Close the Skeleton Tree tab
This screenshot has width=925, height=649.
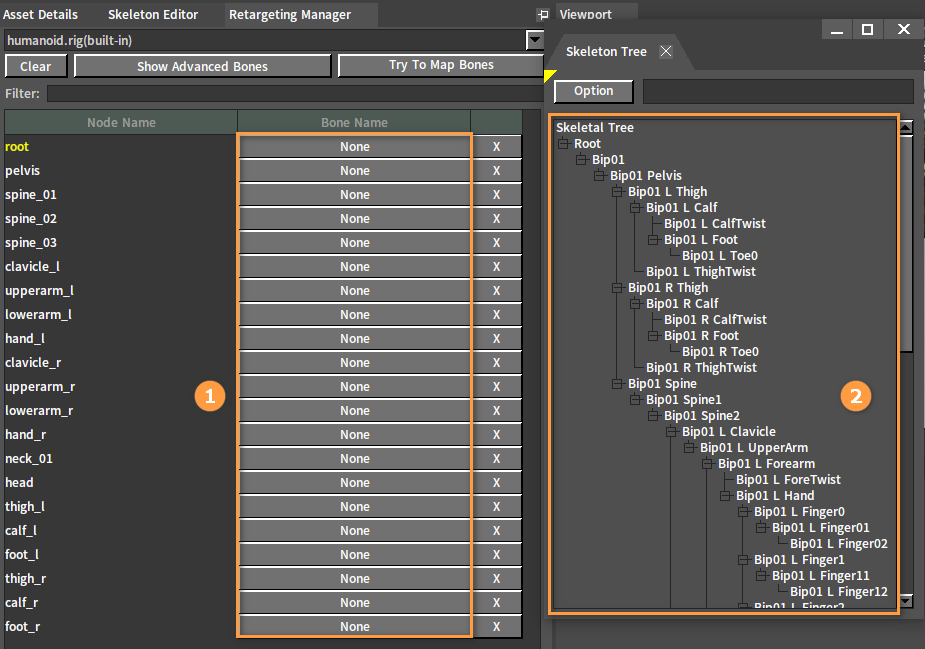coord(666,51)
